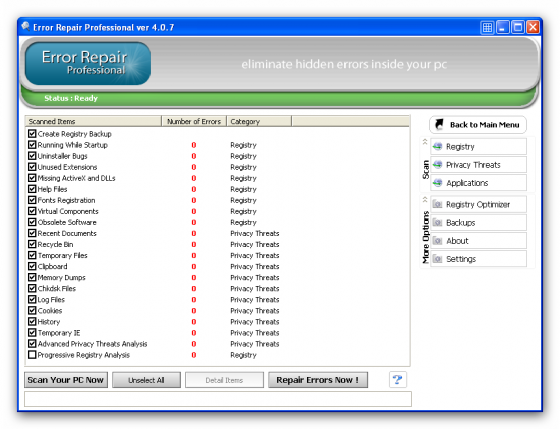Click the Privacy Threats scan globe icon

click(438, 165)
